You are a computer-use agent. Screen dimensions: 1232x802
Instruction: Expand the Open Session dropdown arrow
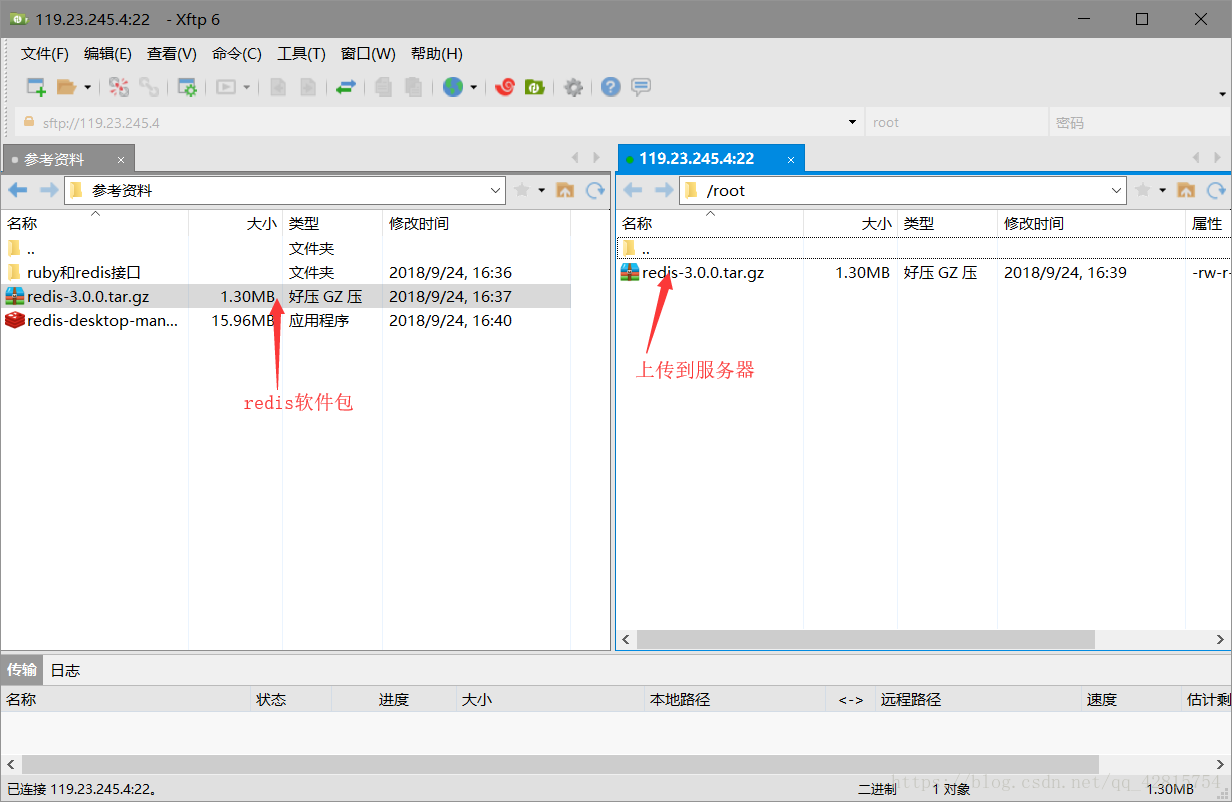click(87, 88)
